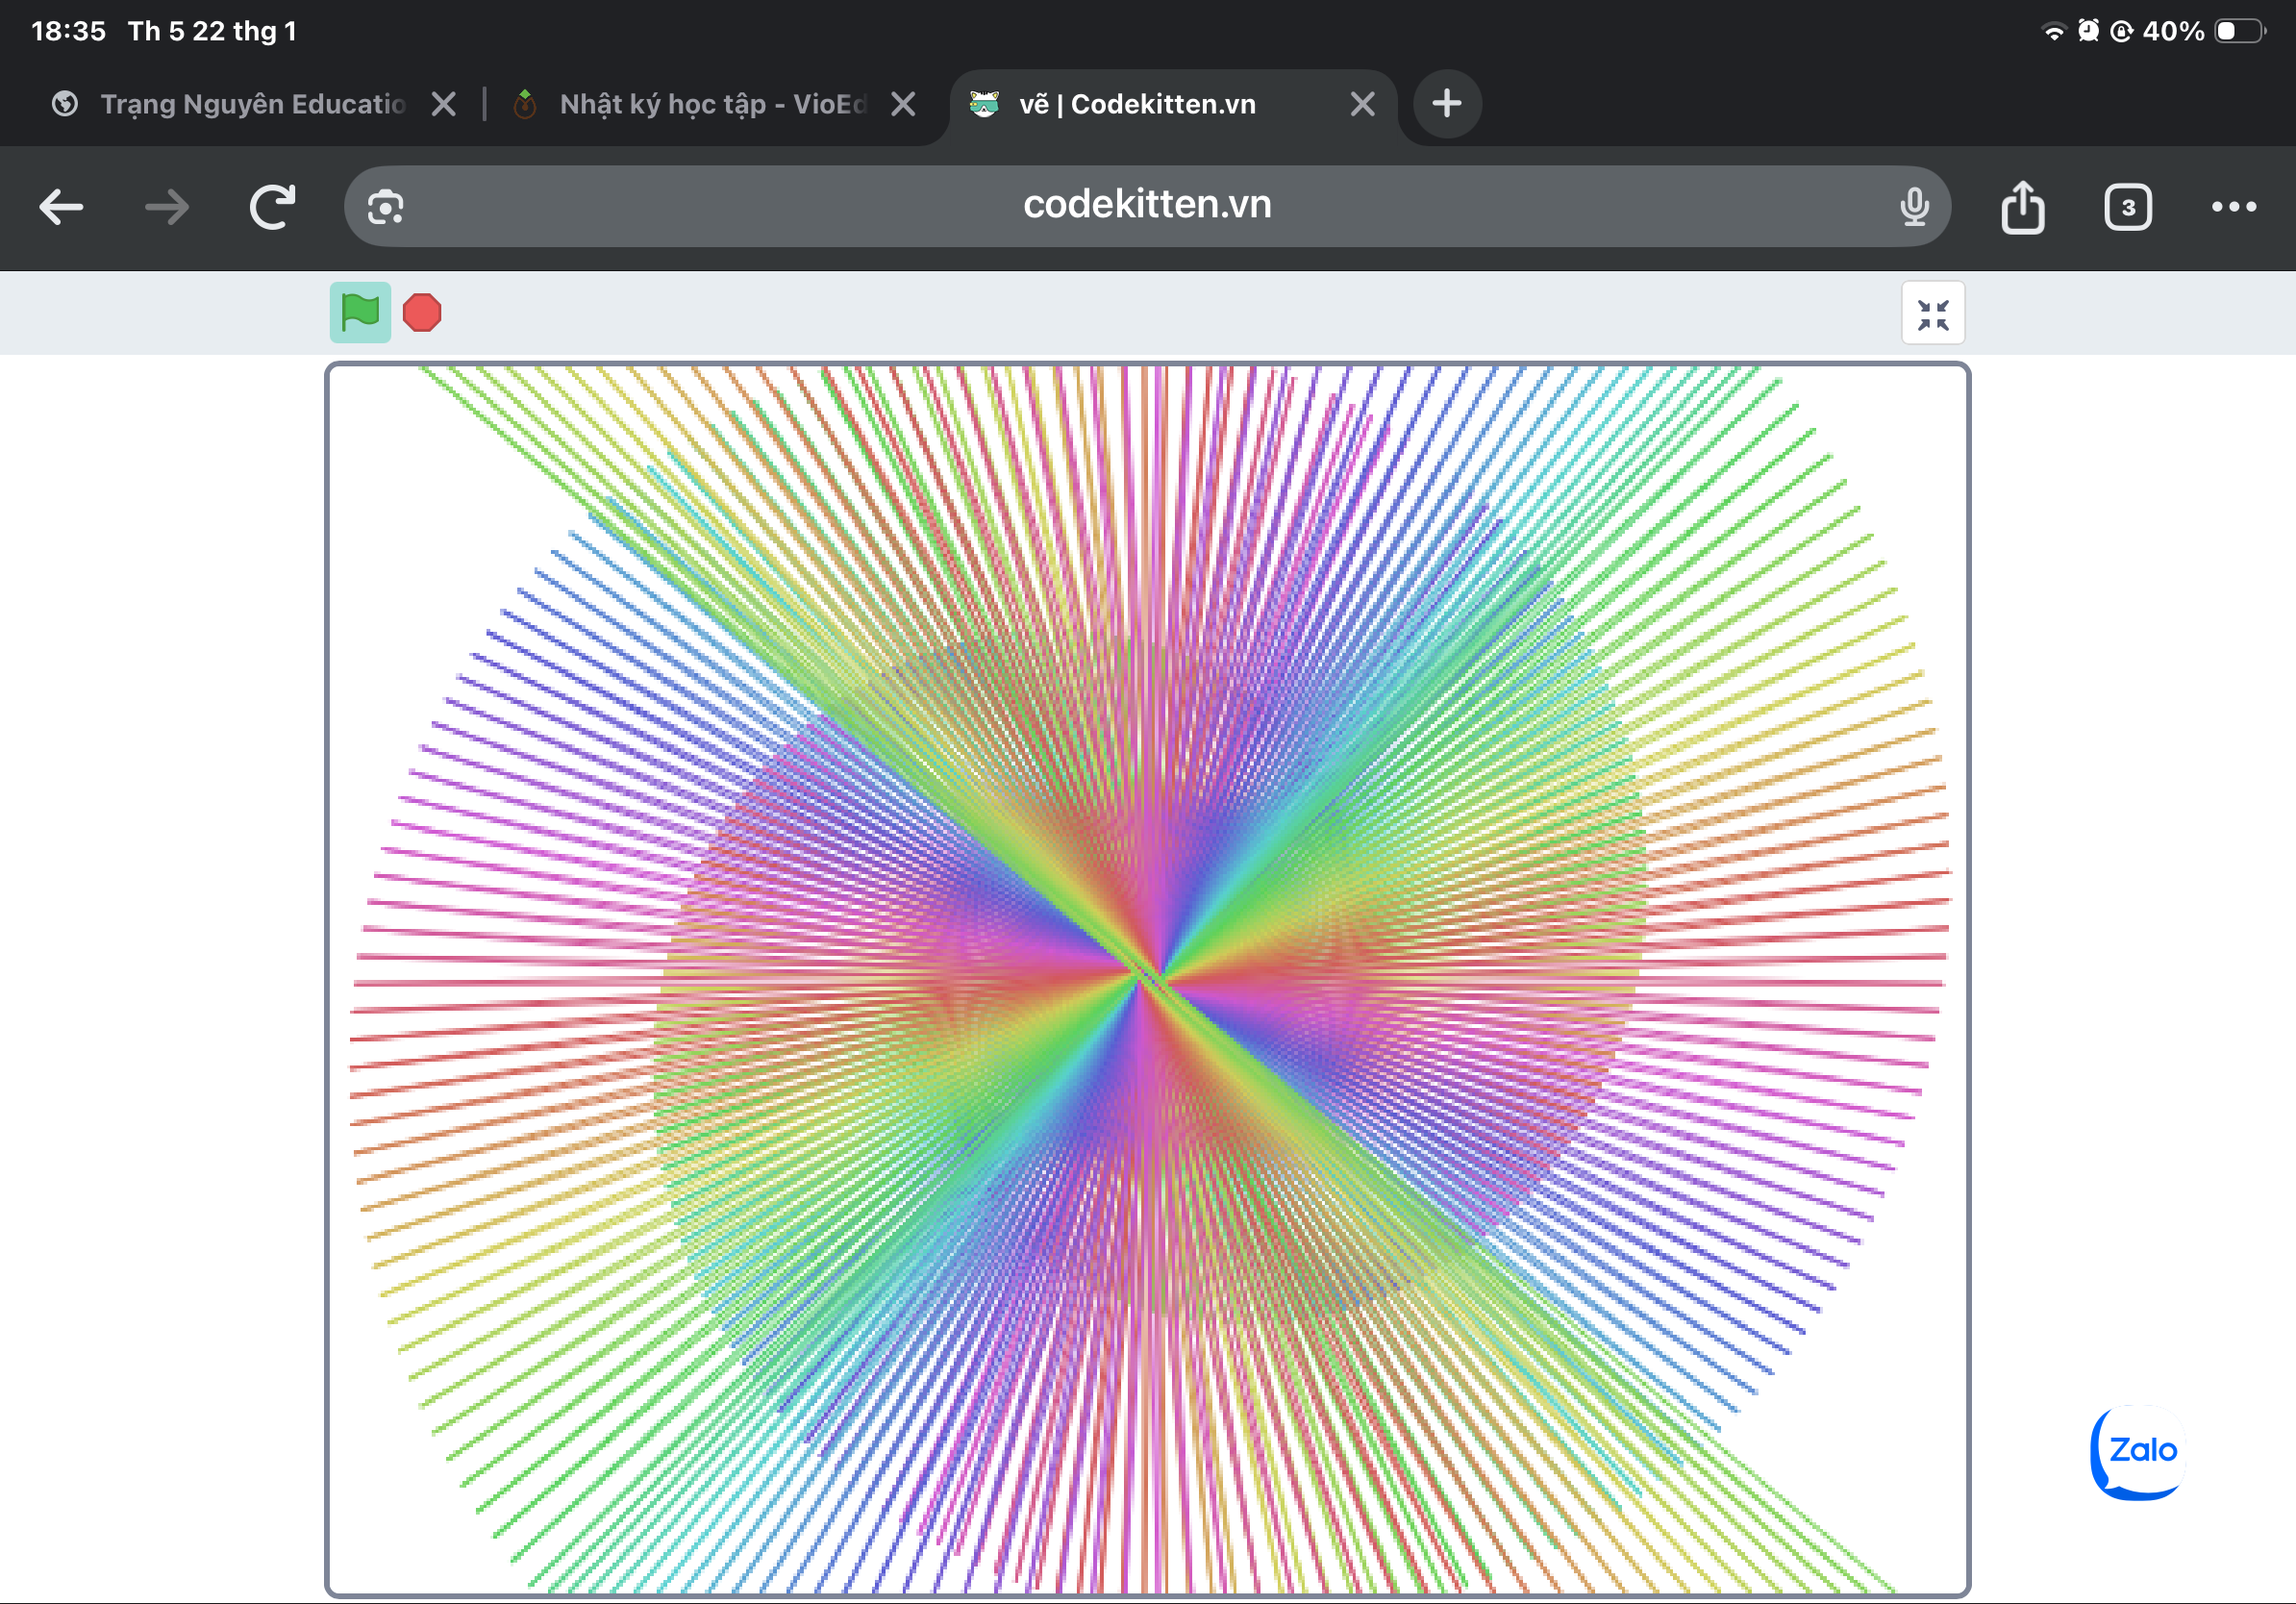The height and width of the screenshot is (1604, 2296).
Task: Click the forward navigation arrow
Action: (166, 207)
